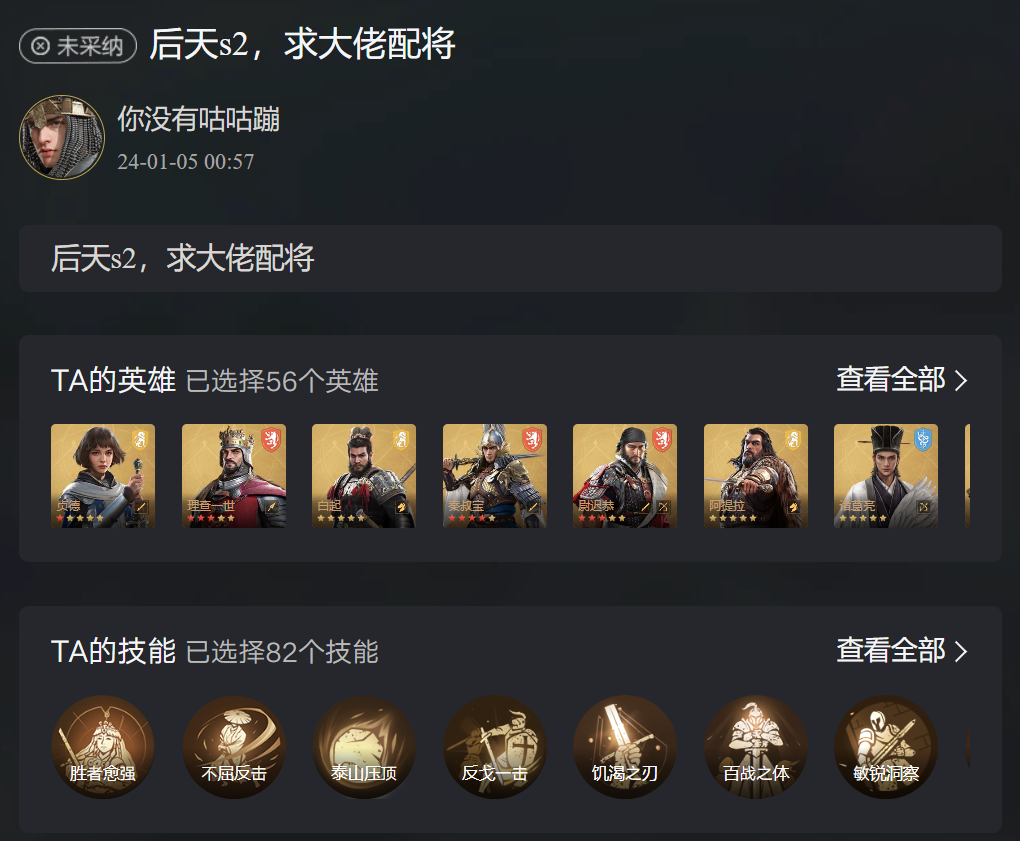The width and height of the screenshot is (1020, 841).
Task: Open the 敏锐洞察 skill icon
Action: 886,747
